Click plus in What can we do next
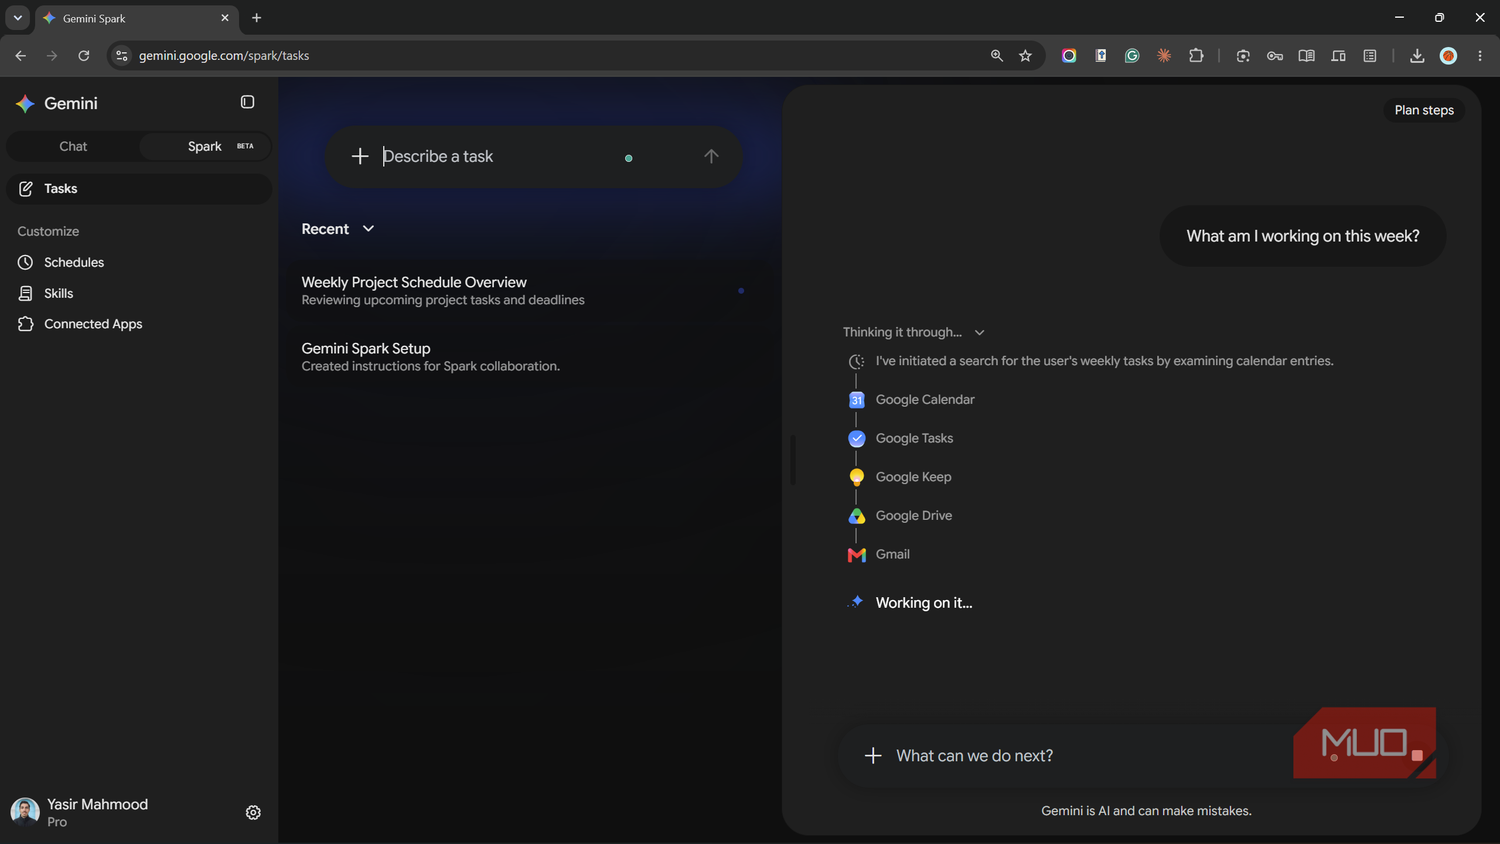Image resolution: width=1500 pixels, height=844 pixels. click(873, 755)
